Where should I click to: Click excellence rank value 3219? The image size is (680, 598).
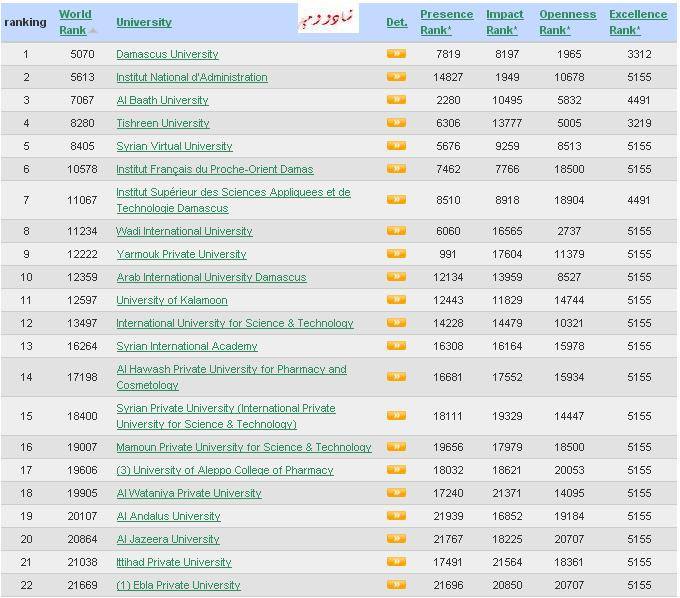(x=639, y=123)
